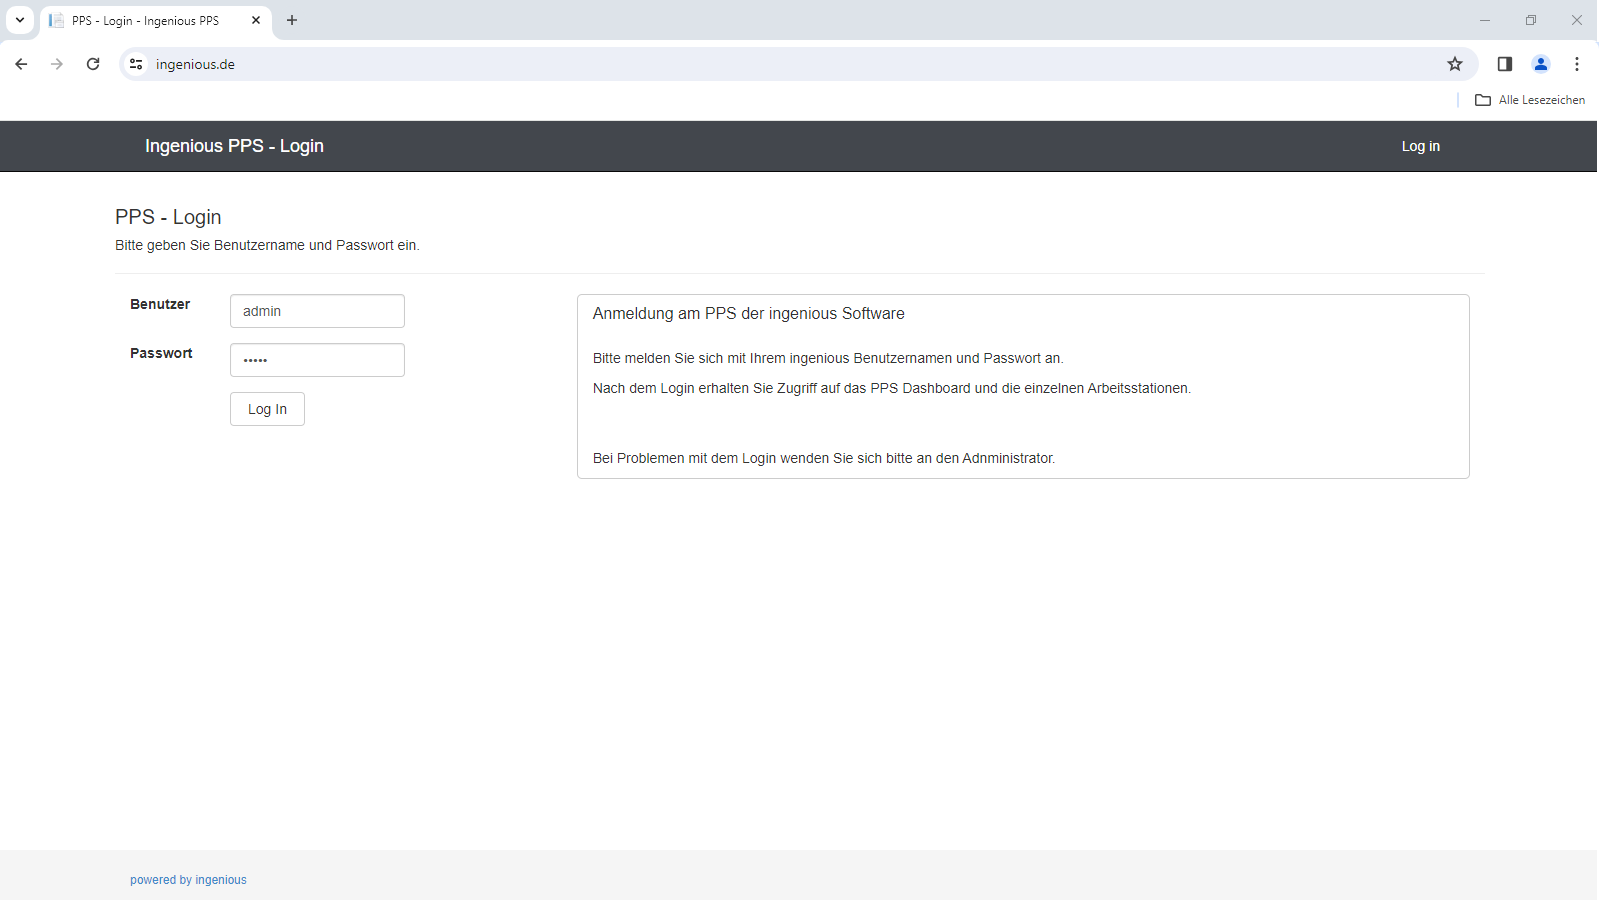1600x900 pixels.
Task: Open the powered by ingenious link
Action: [x=188, y=880]
